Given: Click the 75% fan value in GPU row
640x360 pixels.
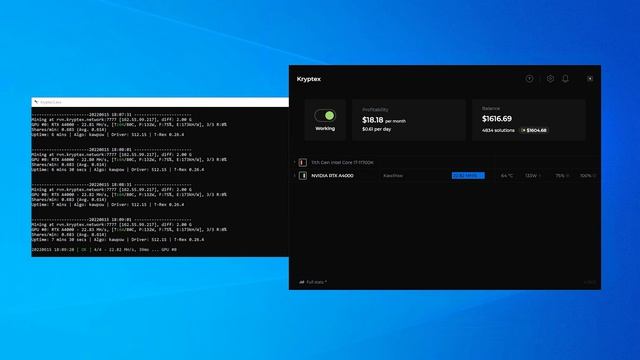Looking at the screenshot, I should tap(560, 176).
